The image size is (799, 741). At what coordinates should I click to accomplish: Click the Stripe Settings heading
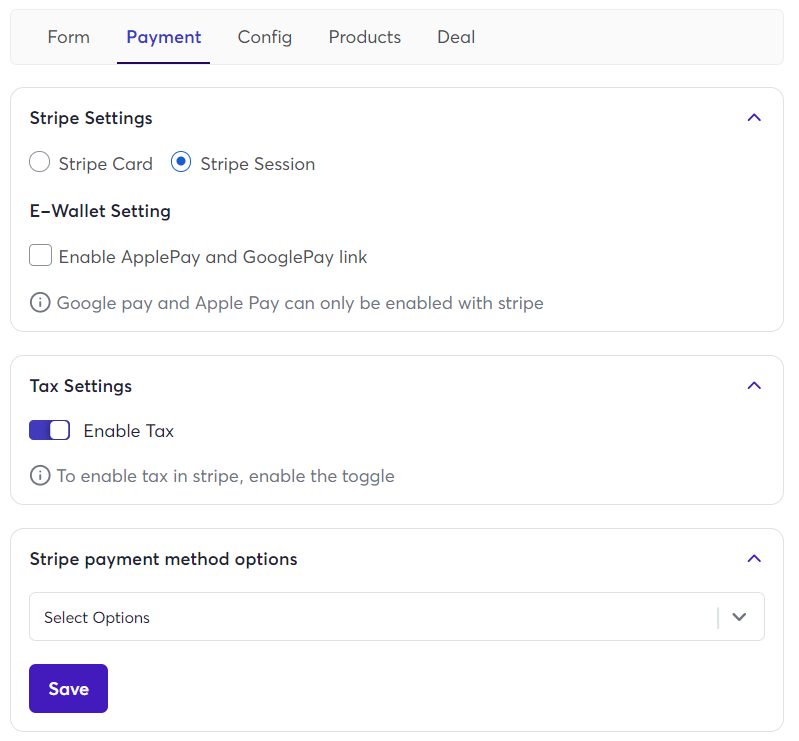point(91,118)
